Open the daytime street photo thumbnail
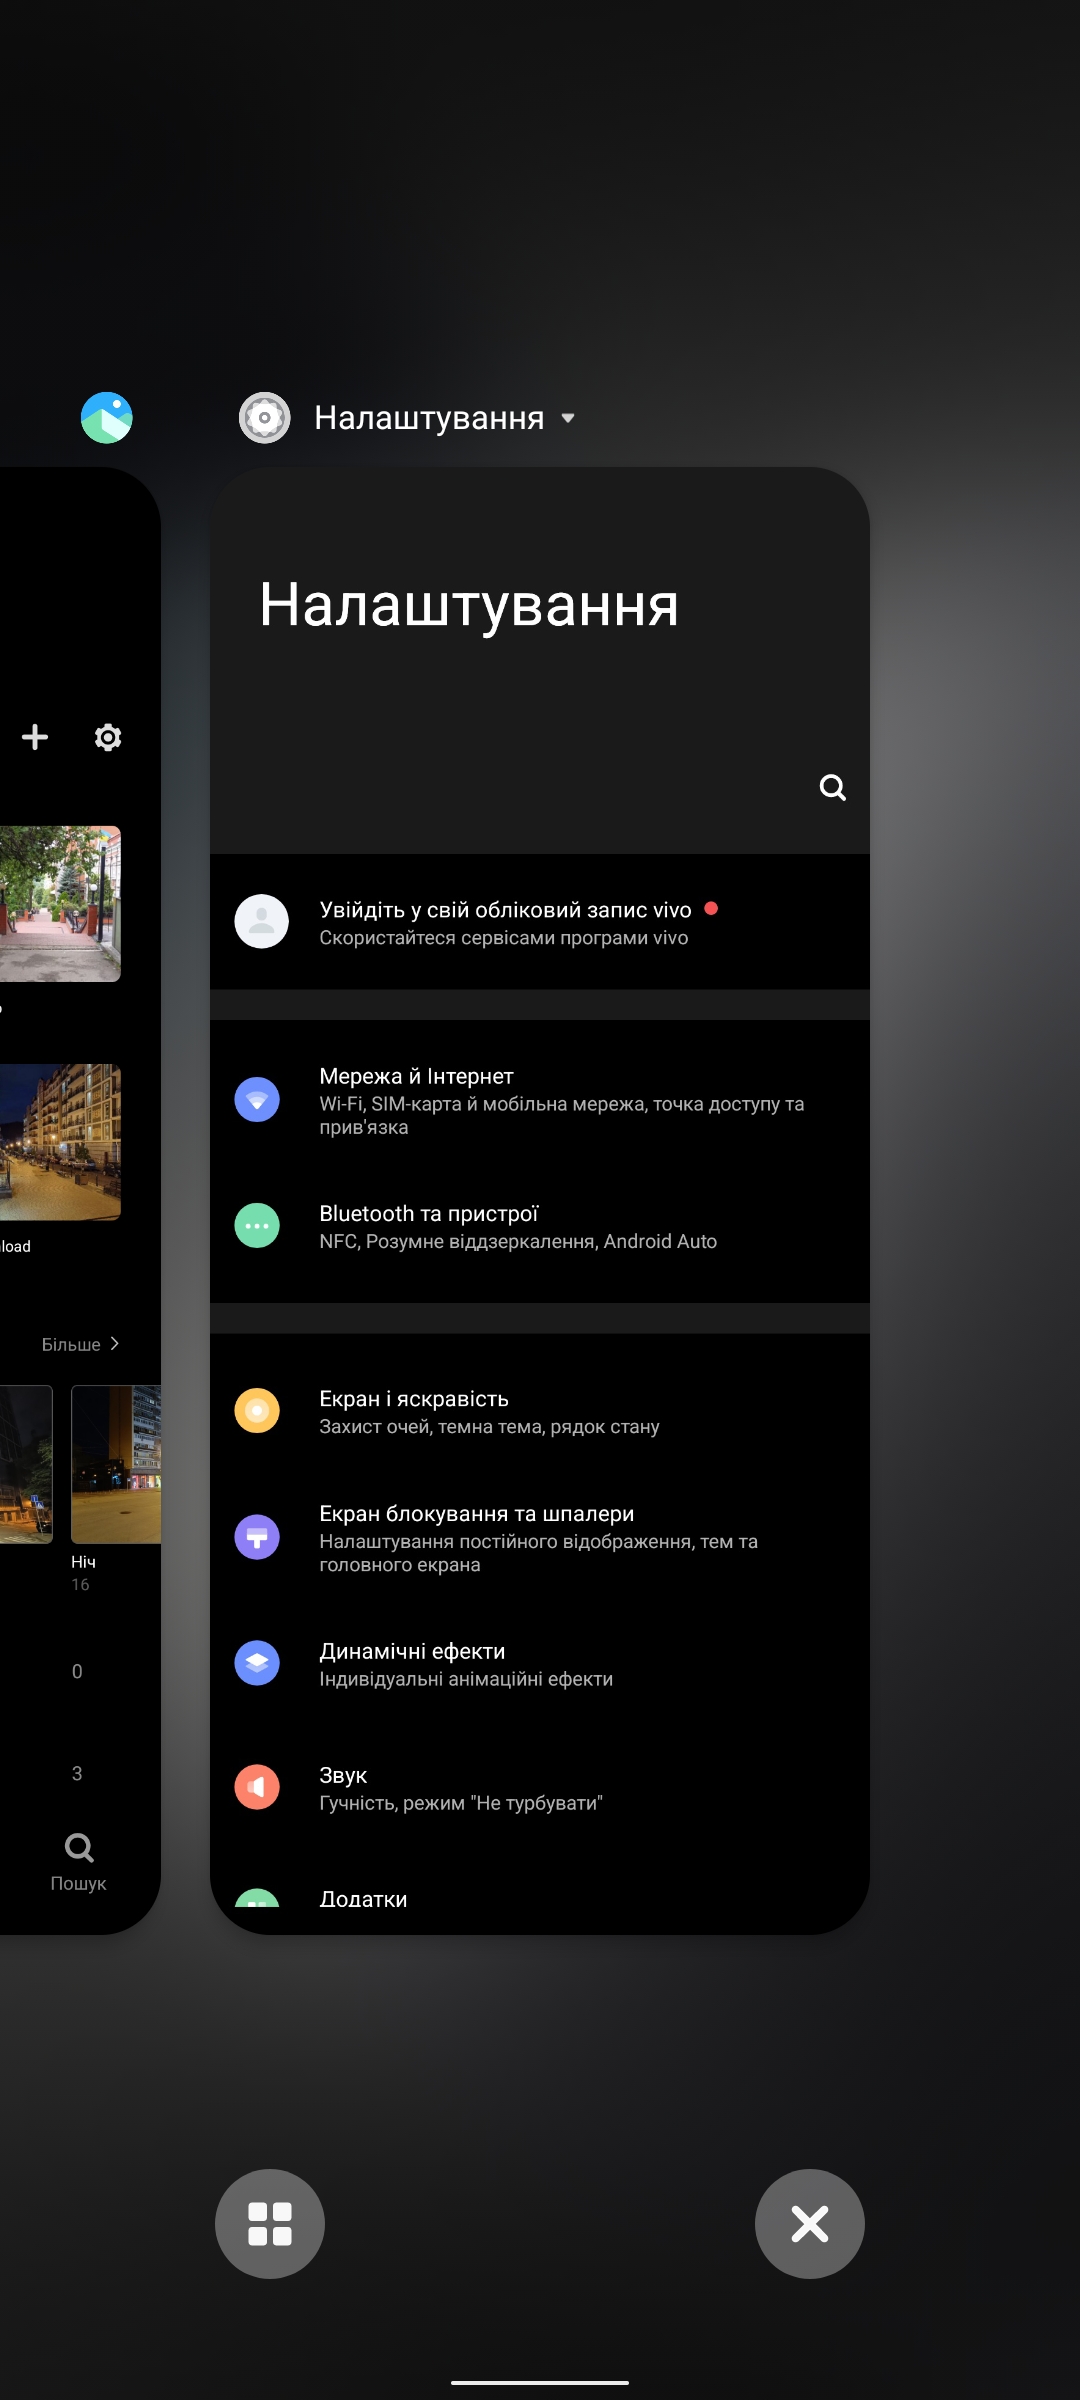1080x2400 pixels. click(60, 903)
